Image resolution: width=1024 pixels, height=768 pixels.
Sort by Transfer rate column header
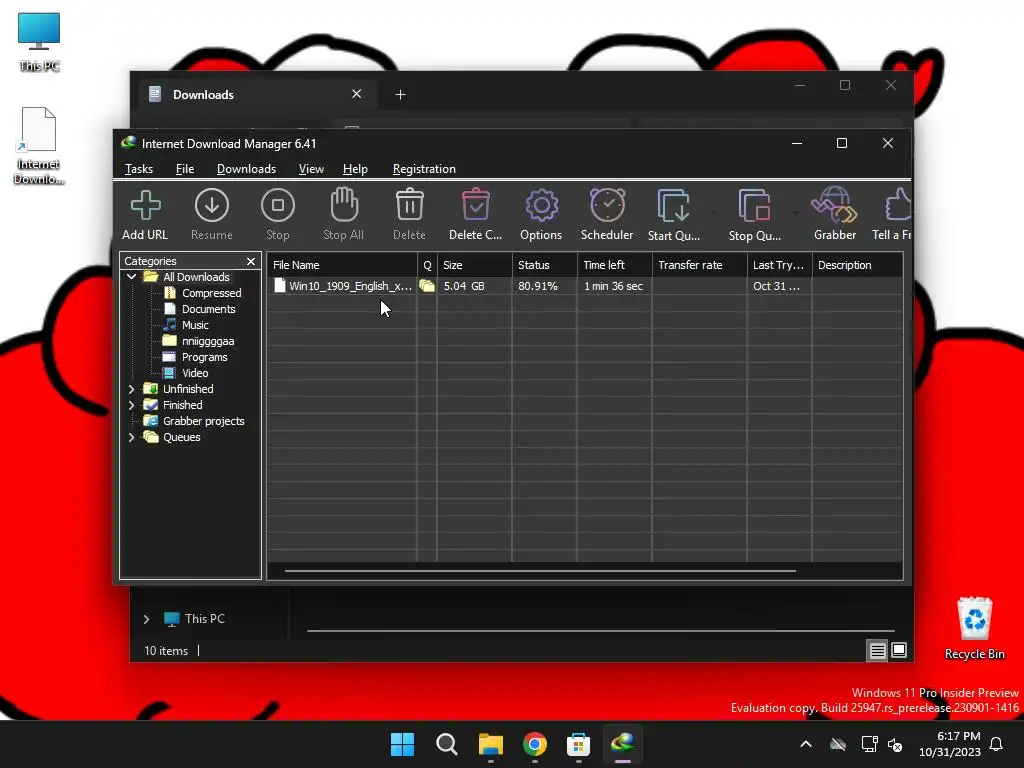point(699,265)
